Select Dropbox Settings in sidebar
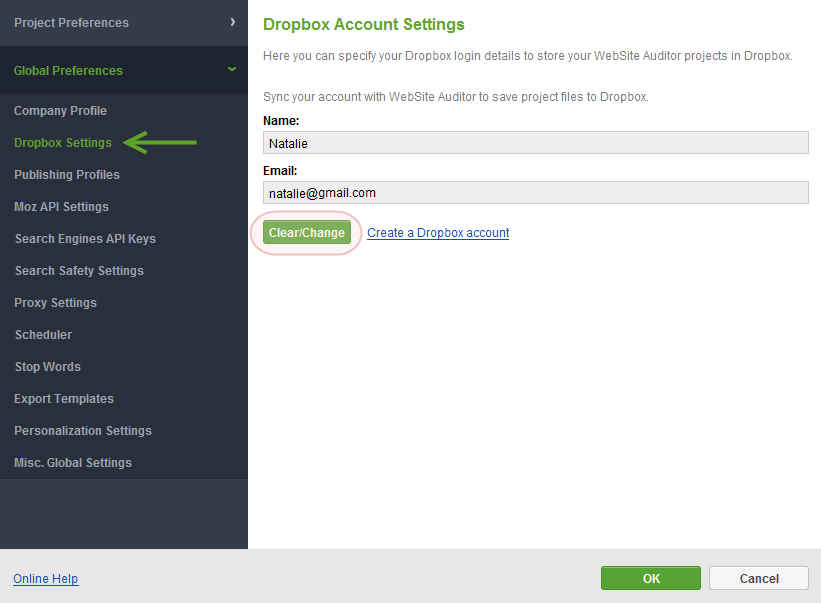 pos(63,142)
